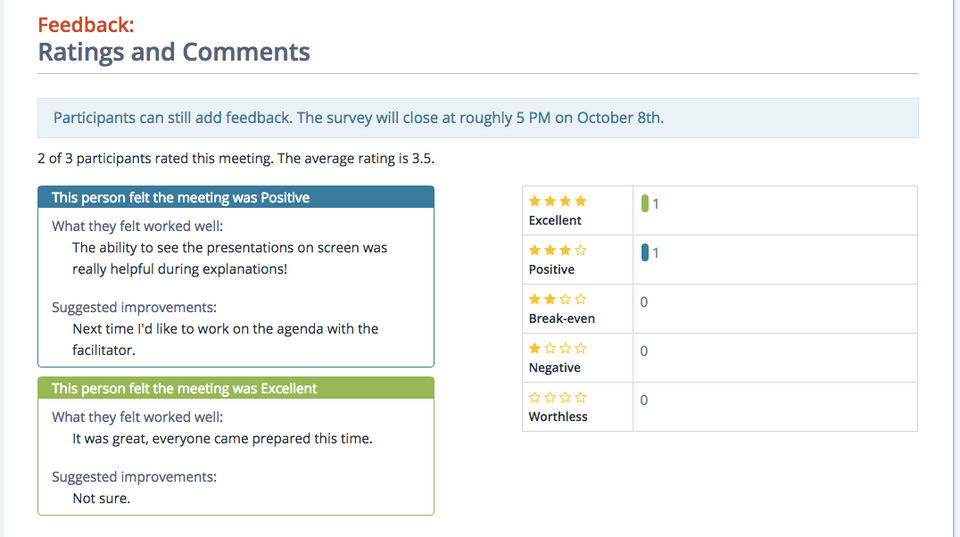The width and height of the screenshot is (960, 537).
Task: Click the four-star Excellent rating icon
Action: [x=558, y=201]
